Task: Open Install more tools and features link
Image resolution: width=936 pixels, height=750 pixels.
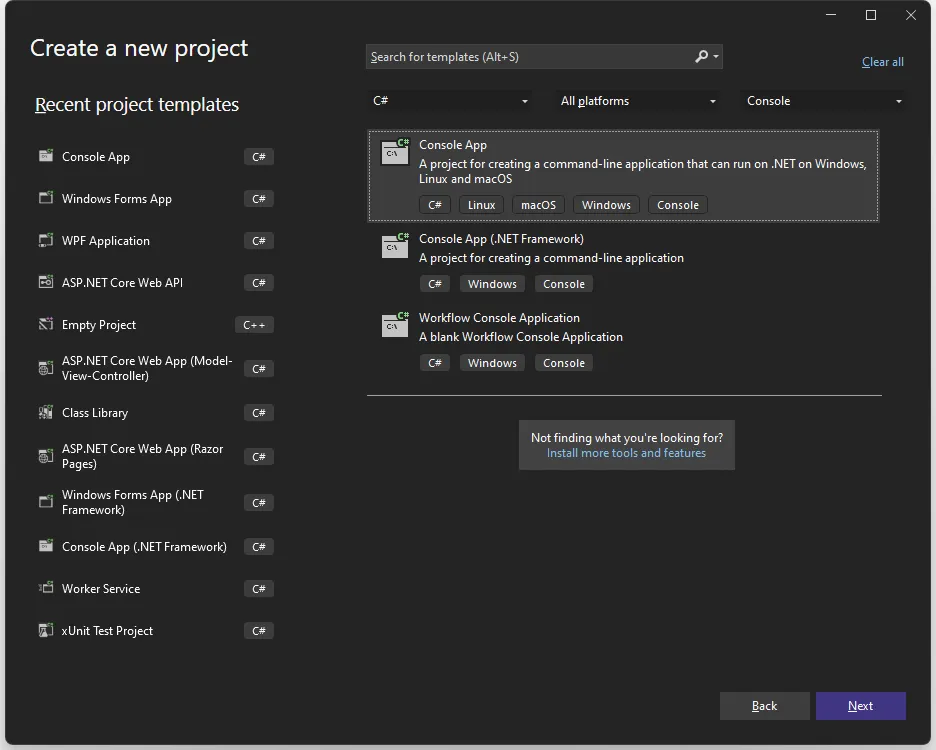Action: 626,453
